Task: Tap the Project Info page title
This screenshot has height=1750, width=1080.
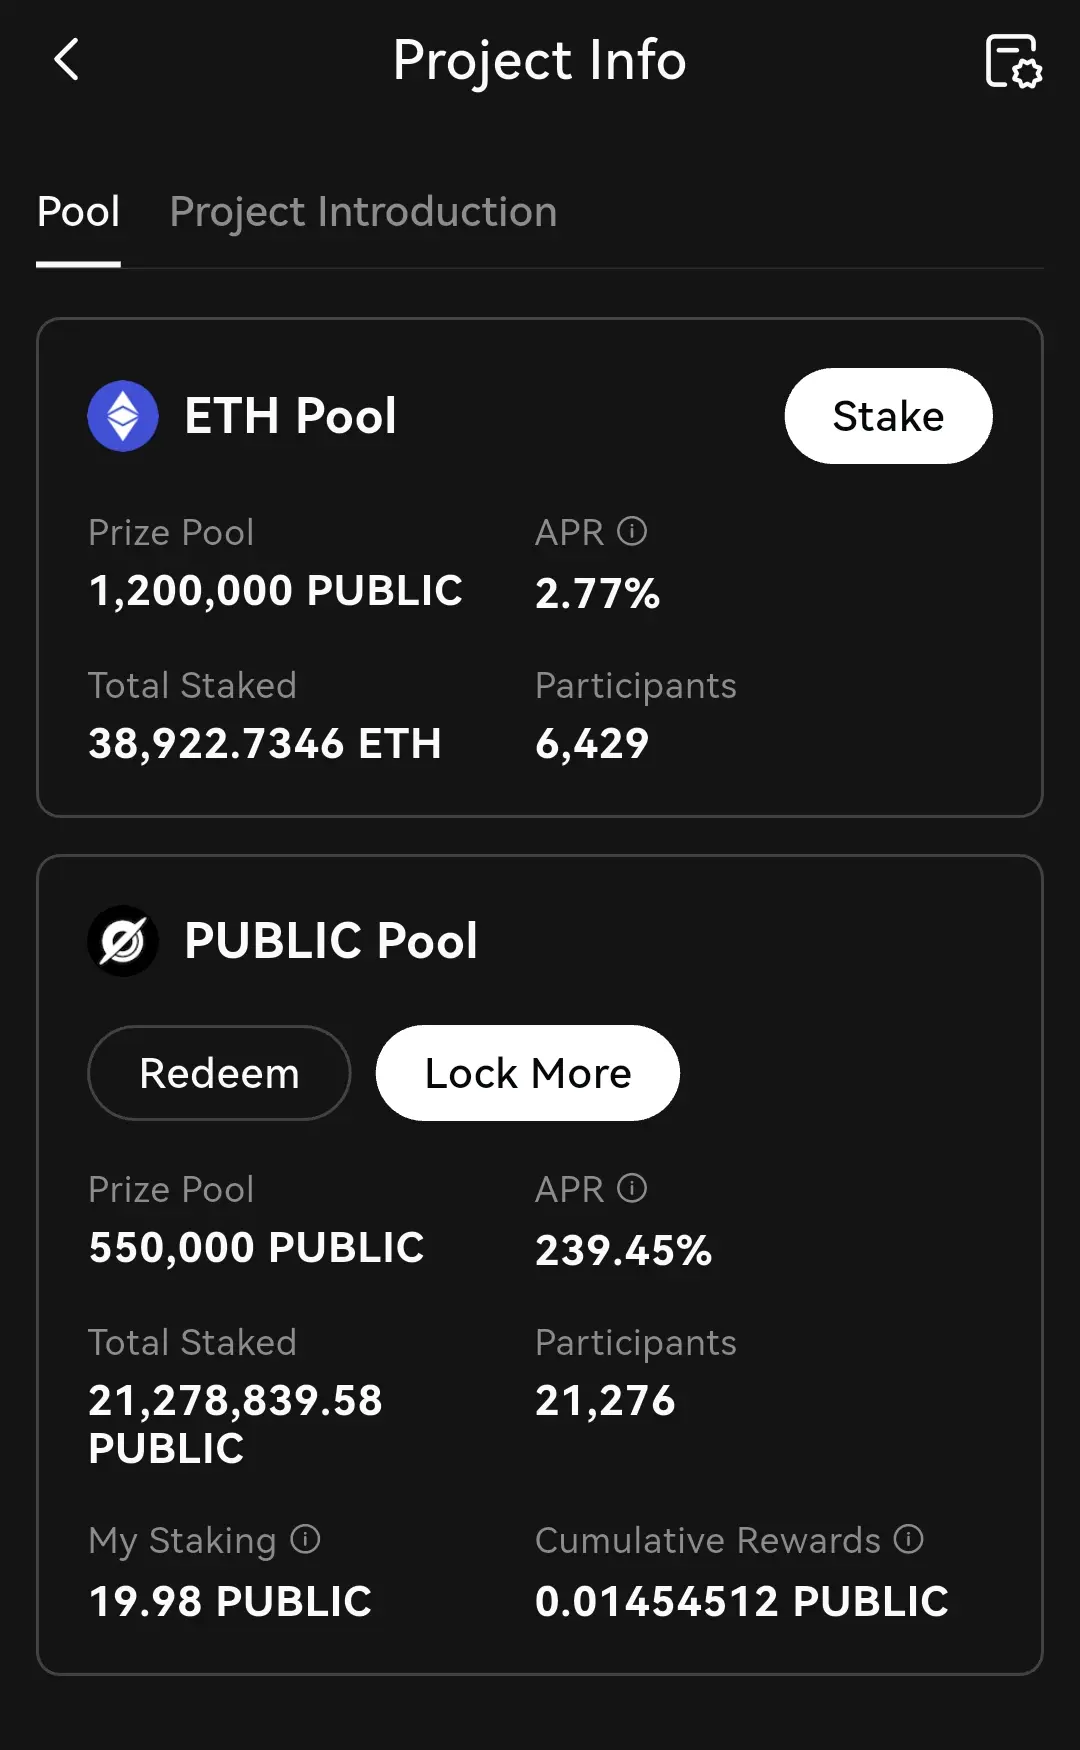Action: (x=539, y=61)
